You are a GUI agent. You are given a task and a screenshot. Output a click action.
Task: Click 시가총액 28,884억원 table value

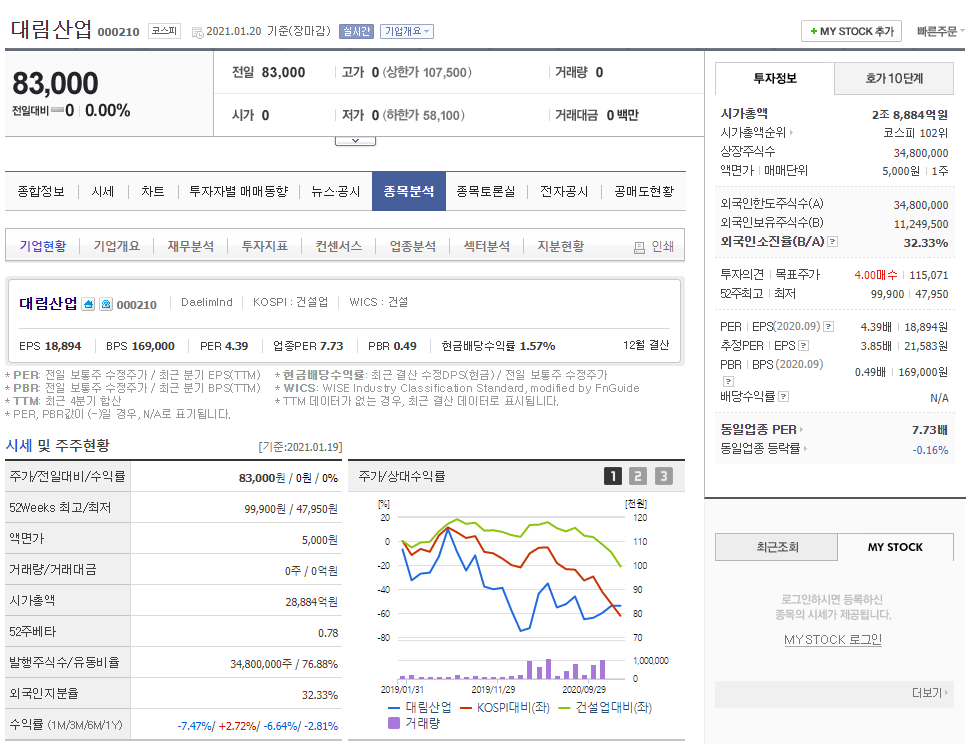coord(311,602)
